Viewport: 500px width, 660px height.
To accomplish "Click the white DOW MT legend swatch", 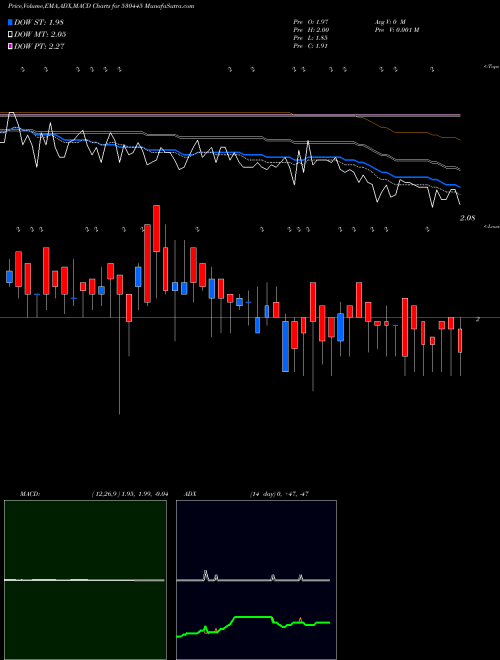I will (11, 34).
